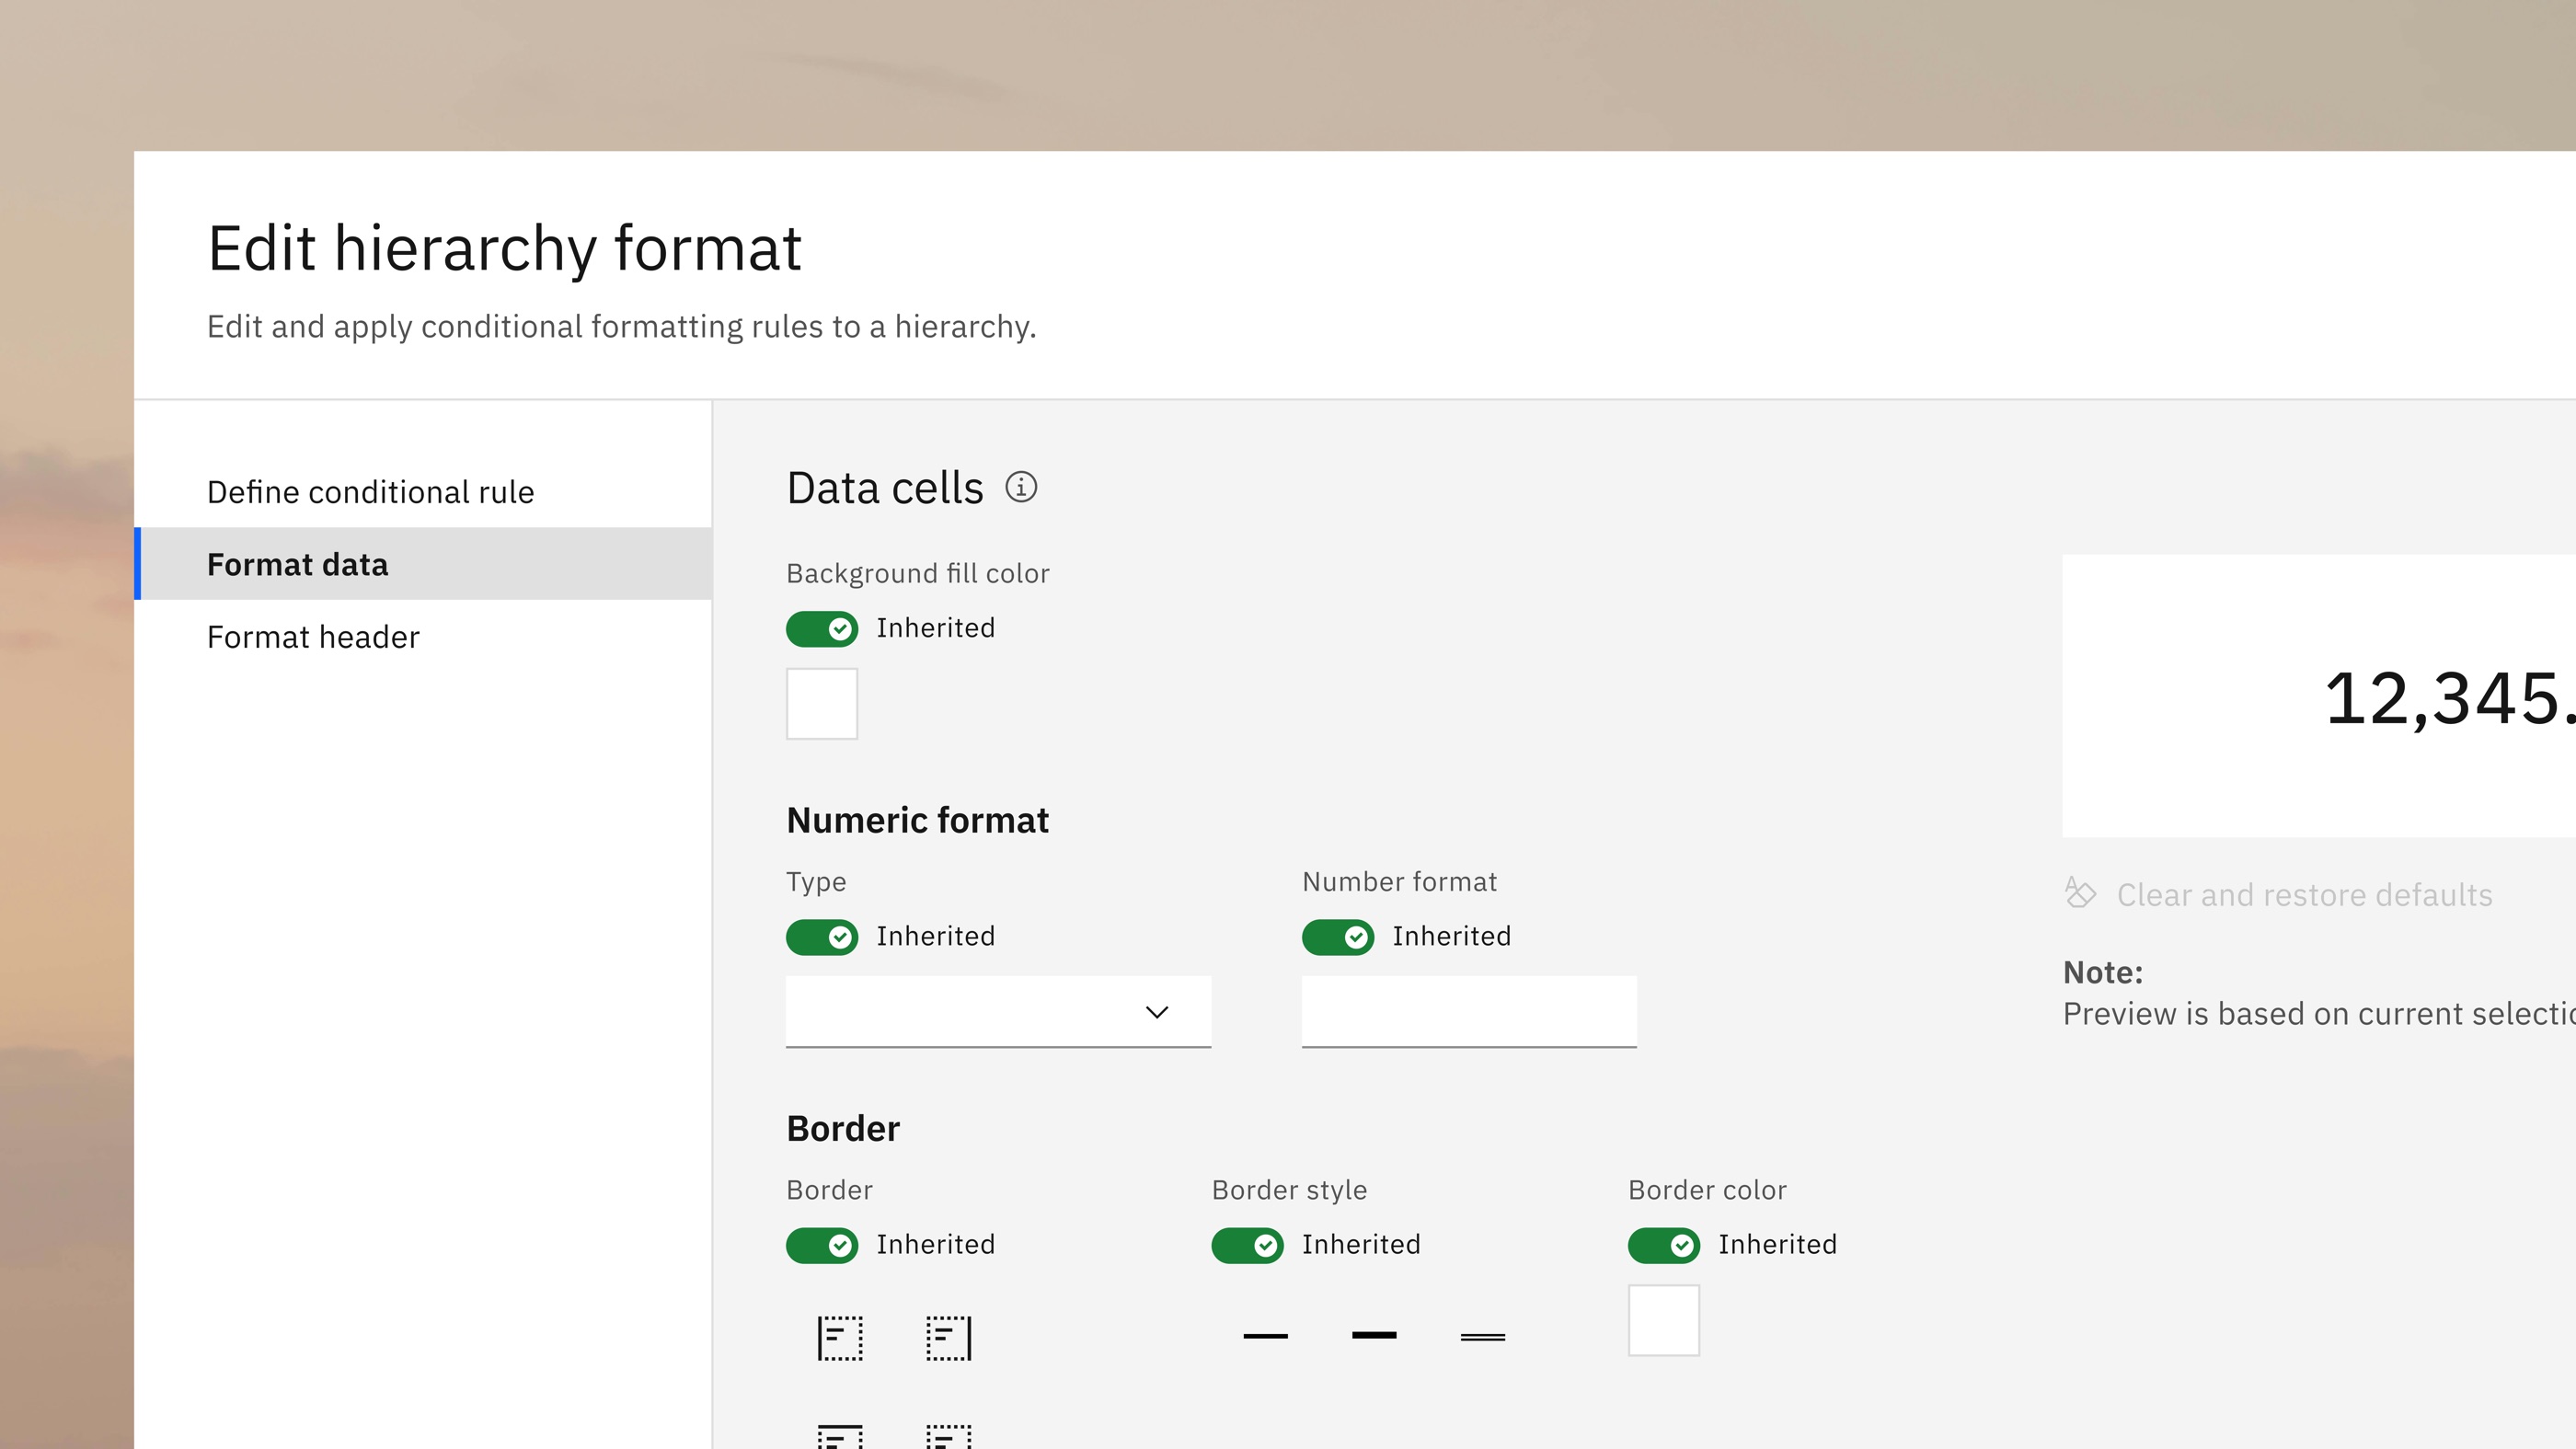Select the Format data section
This screenshot has width=2576, height=1449.
point(424,564)
